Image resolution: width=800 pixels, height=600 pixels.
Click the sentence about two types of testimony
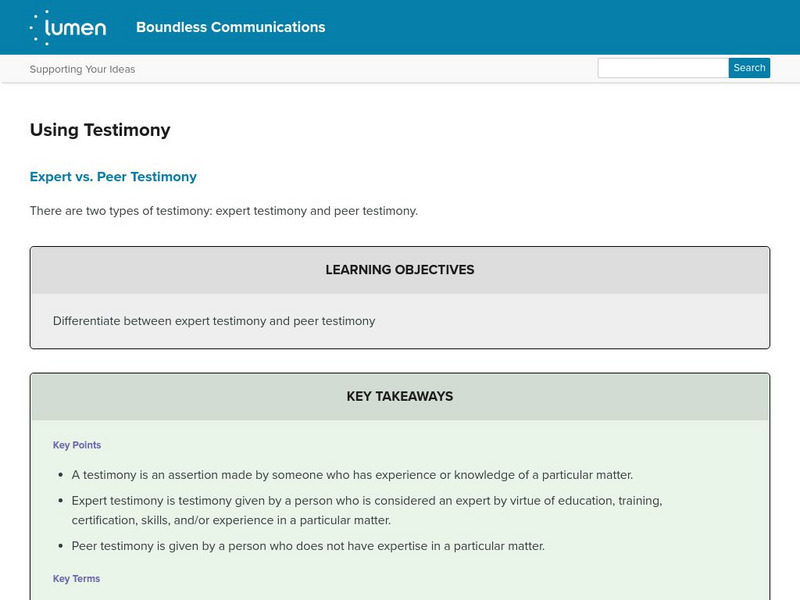[223, 211]
